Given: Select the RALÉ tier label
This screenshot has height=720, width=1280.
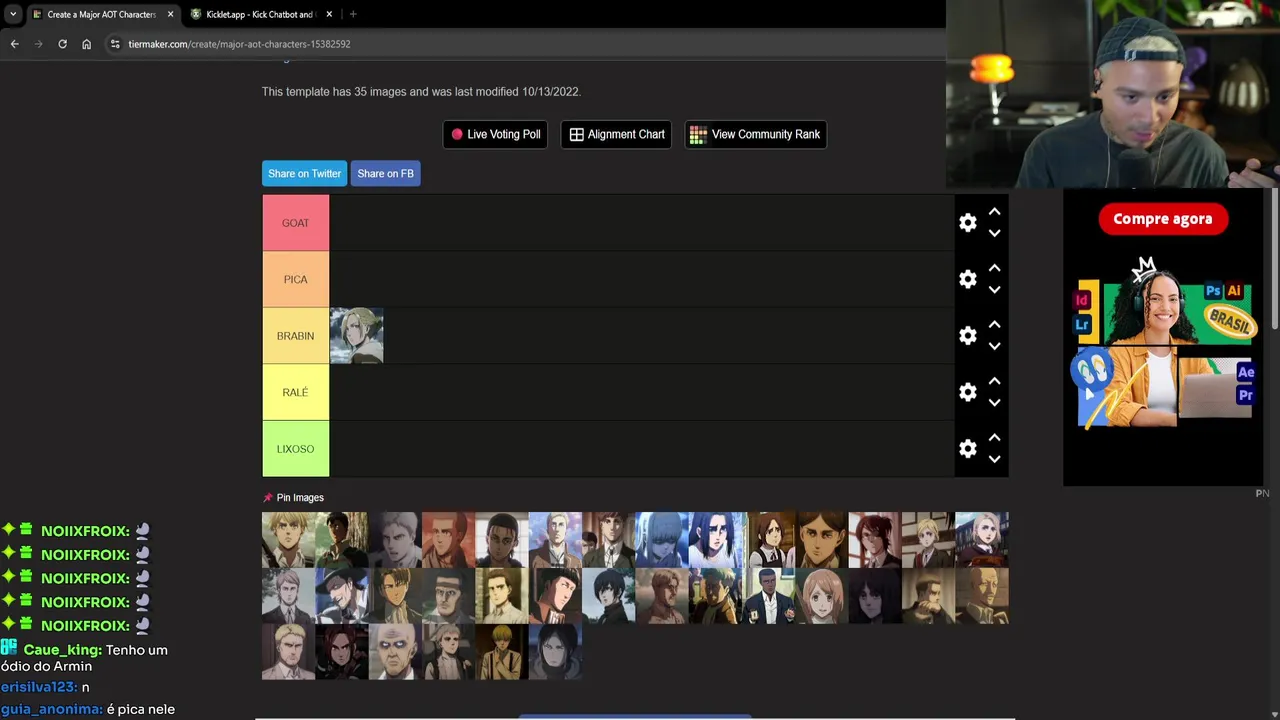Looking at the screenshot, I should tap(295, 392).
